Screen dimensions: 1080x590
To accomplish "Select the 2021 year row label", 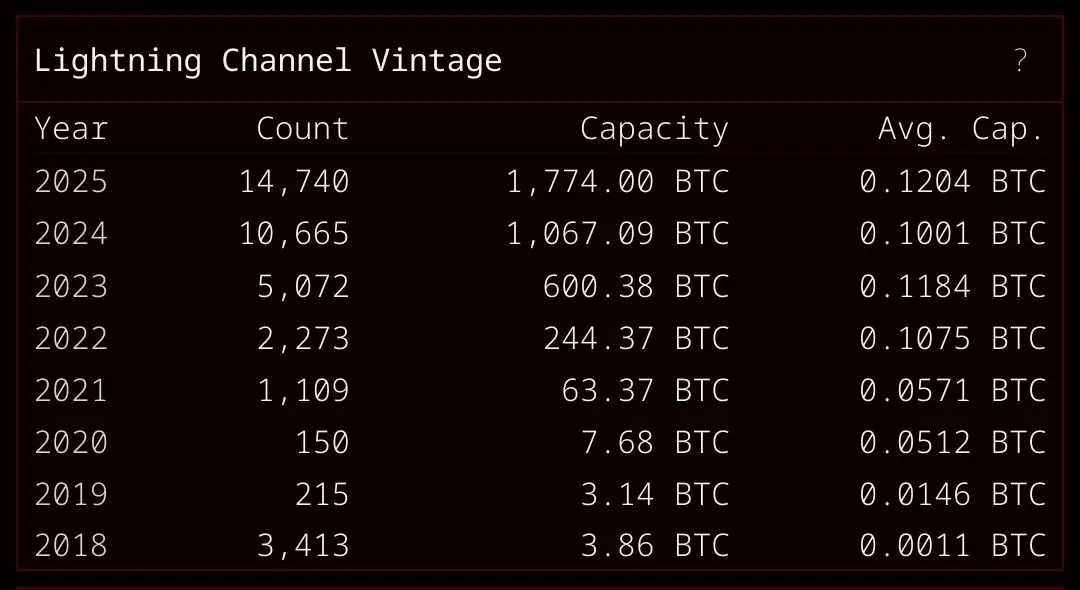I will point(71,390).
